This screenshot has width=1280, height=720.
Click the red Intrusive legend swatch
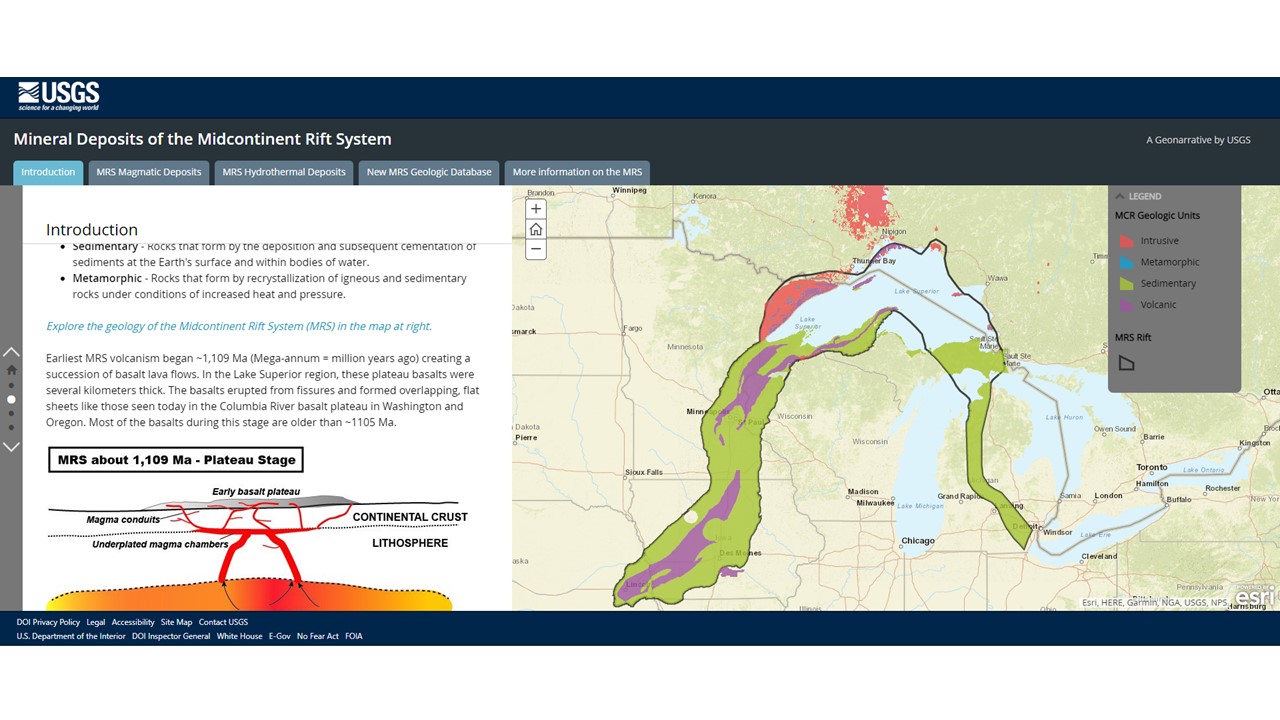[x=1127, y=241]
